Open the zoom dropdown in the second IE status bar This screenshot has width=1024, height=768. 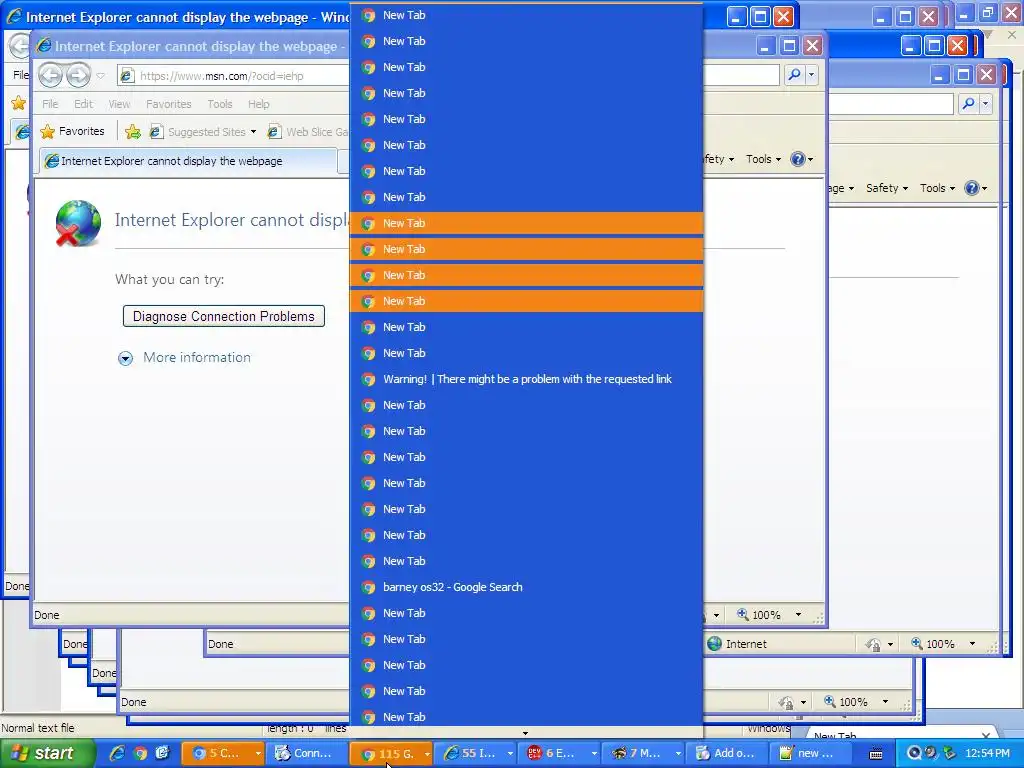972,644
